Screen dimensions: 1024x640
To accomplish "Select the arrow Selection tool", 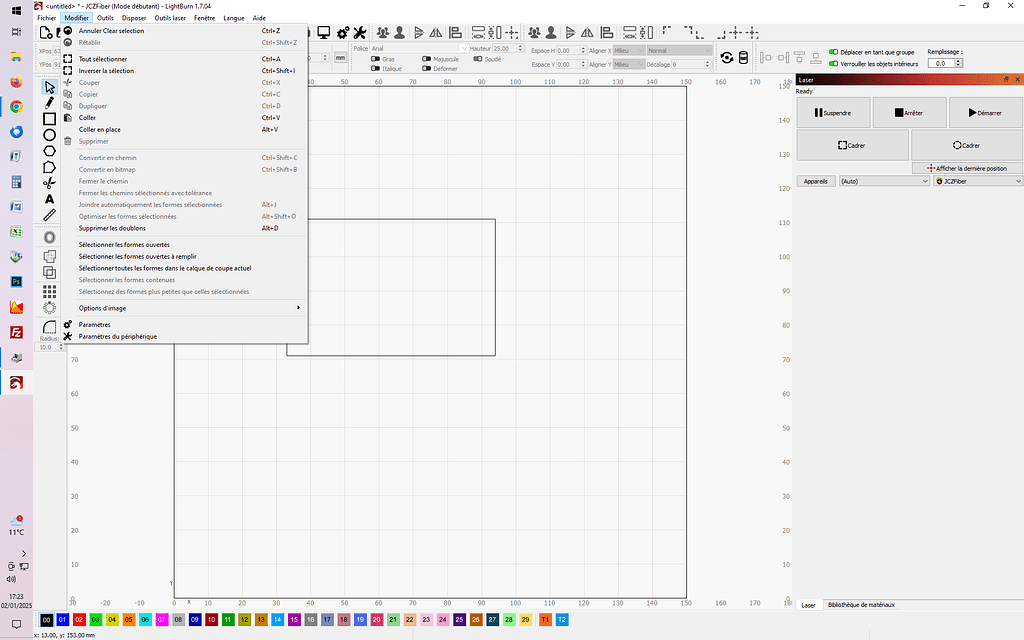I will pos(50,87).
